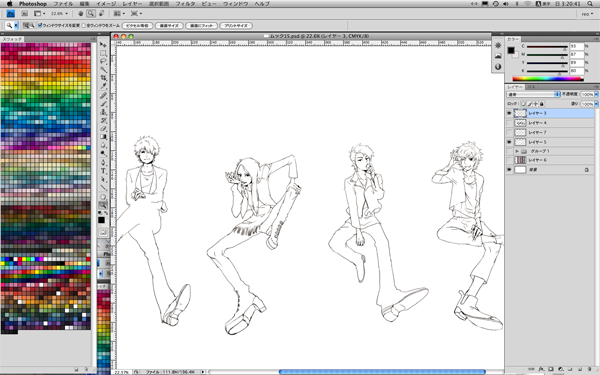Select the Eraser tool
This screenshot has width=600, height=375.
103,129
